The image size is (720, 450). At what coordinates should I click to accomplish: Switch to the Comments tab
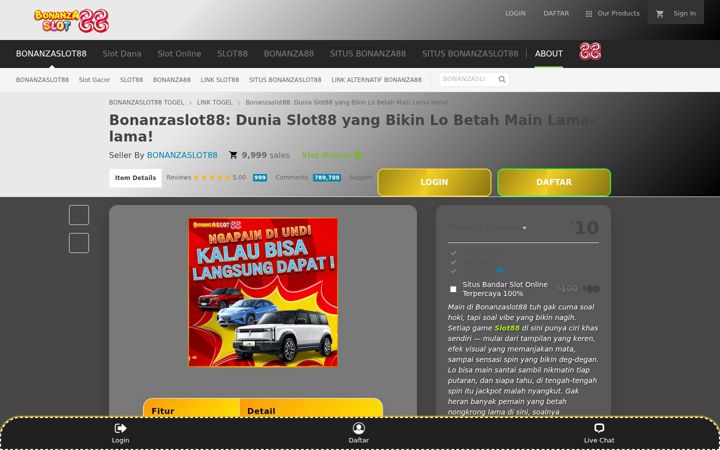(x=292, y=177)
